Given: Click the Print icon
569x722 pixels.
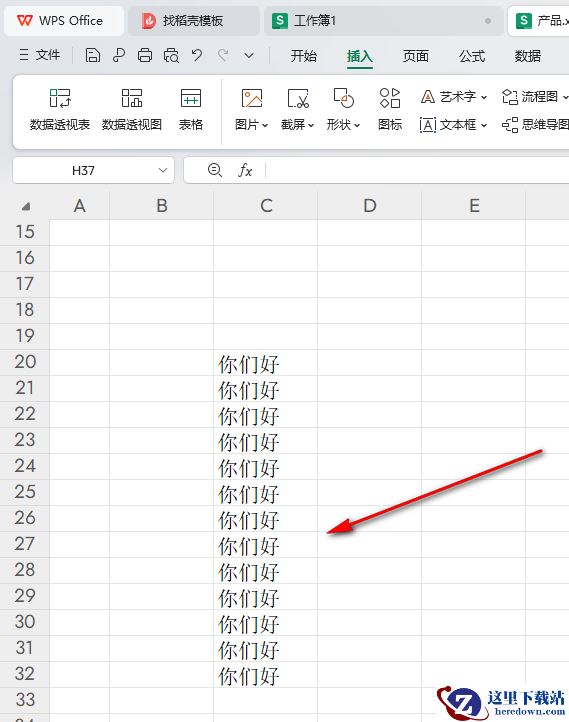Looking at the screenshot, I should pyautogui.click(x=145, y=56).
